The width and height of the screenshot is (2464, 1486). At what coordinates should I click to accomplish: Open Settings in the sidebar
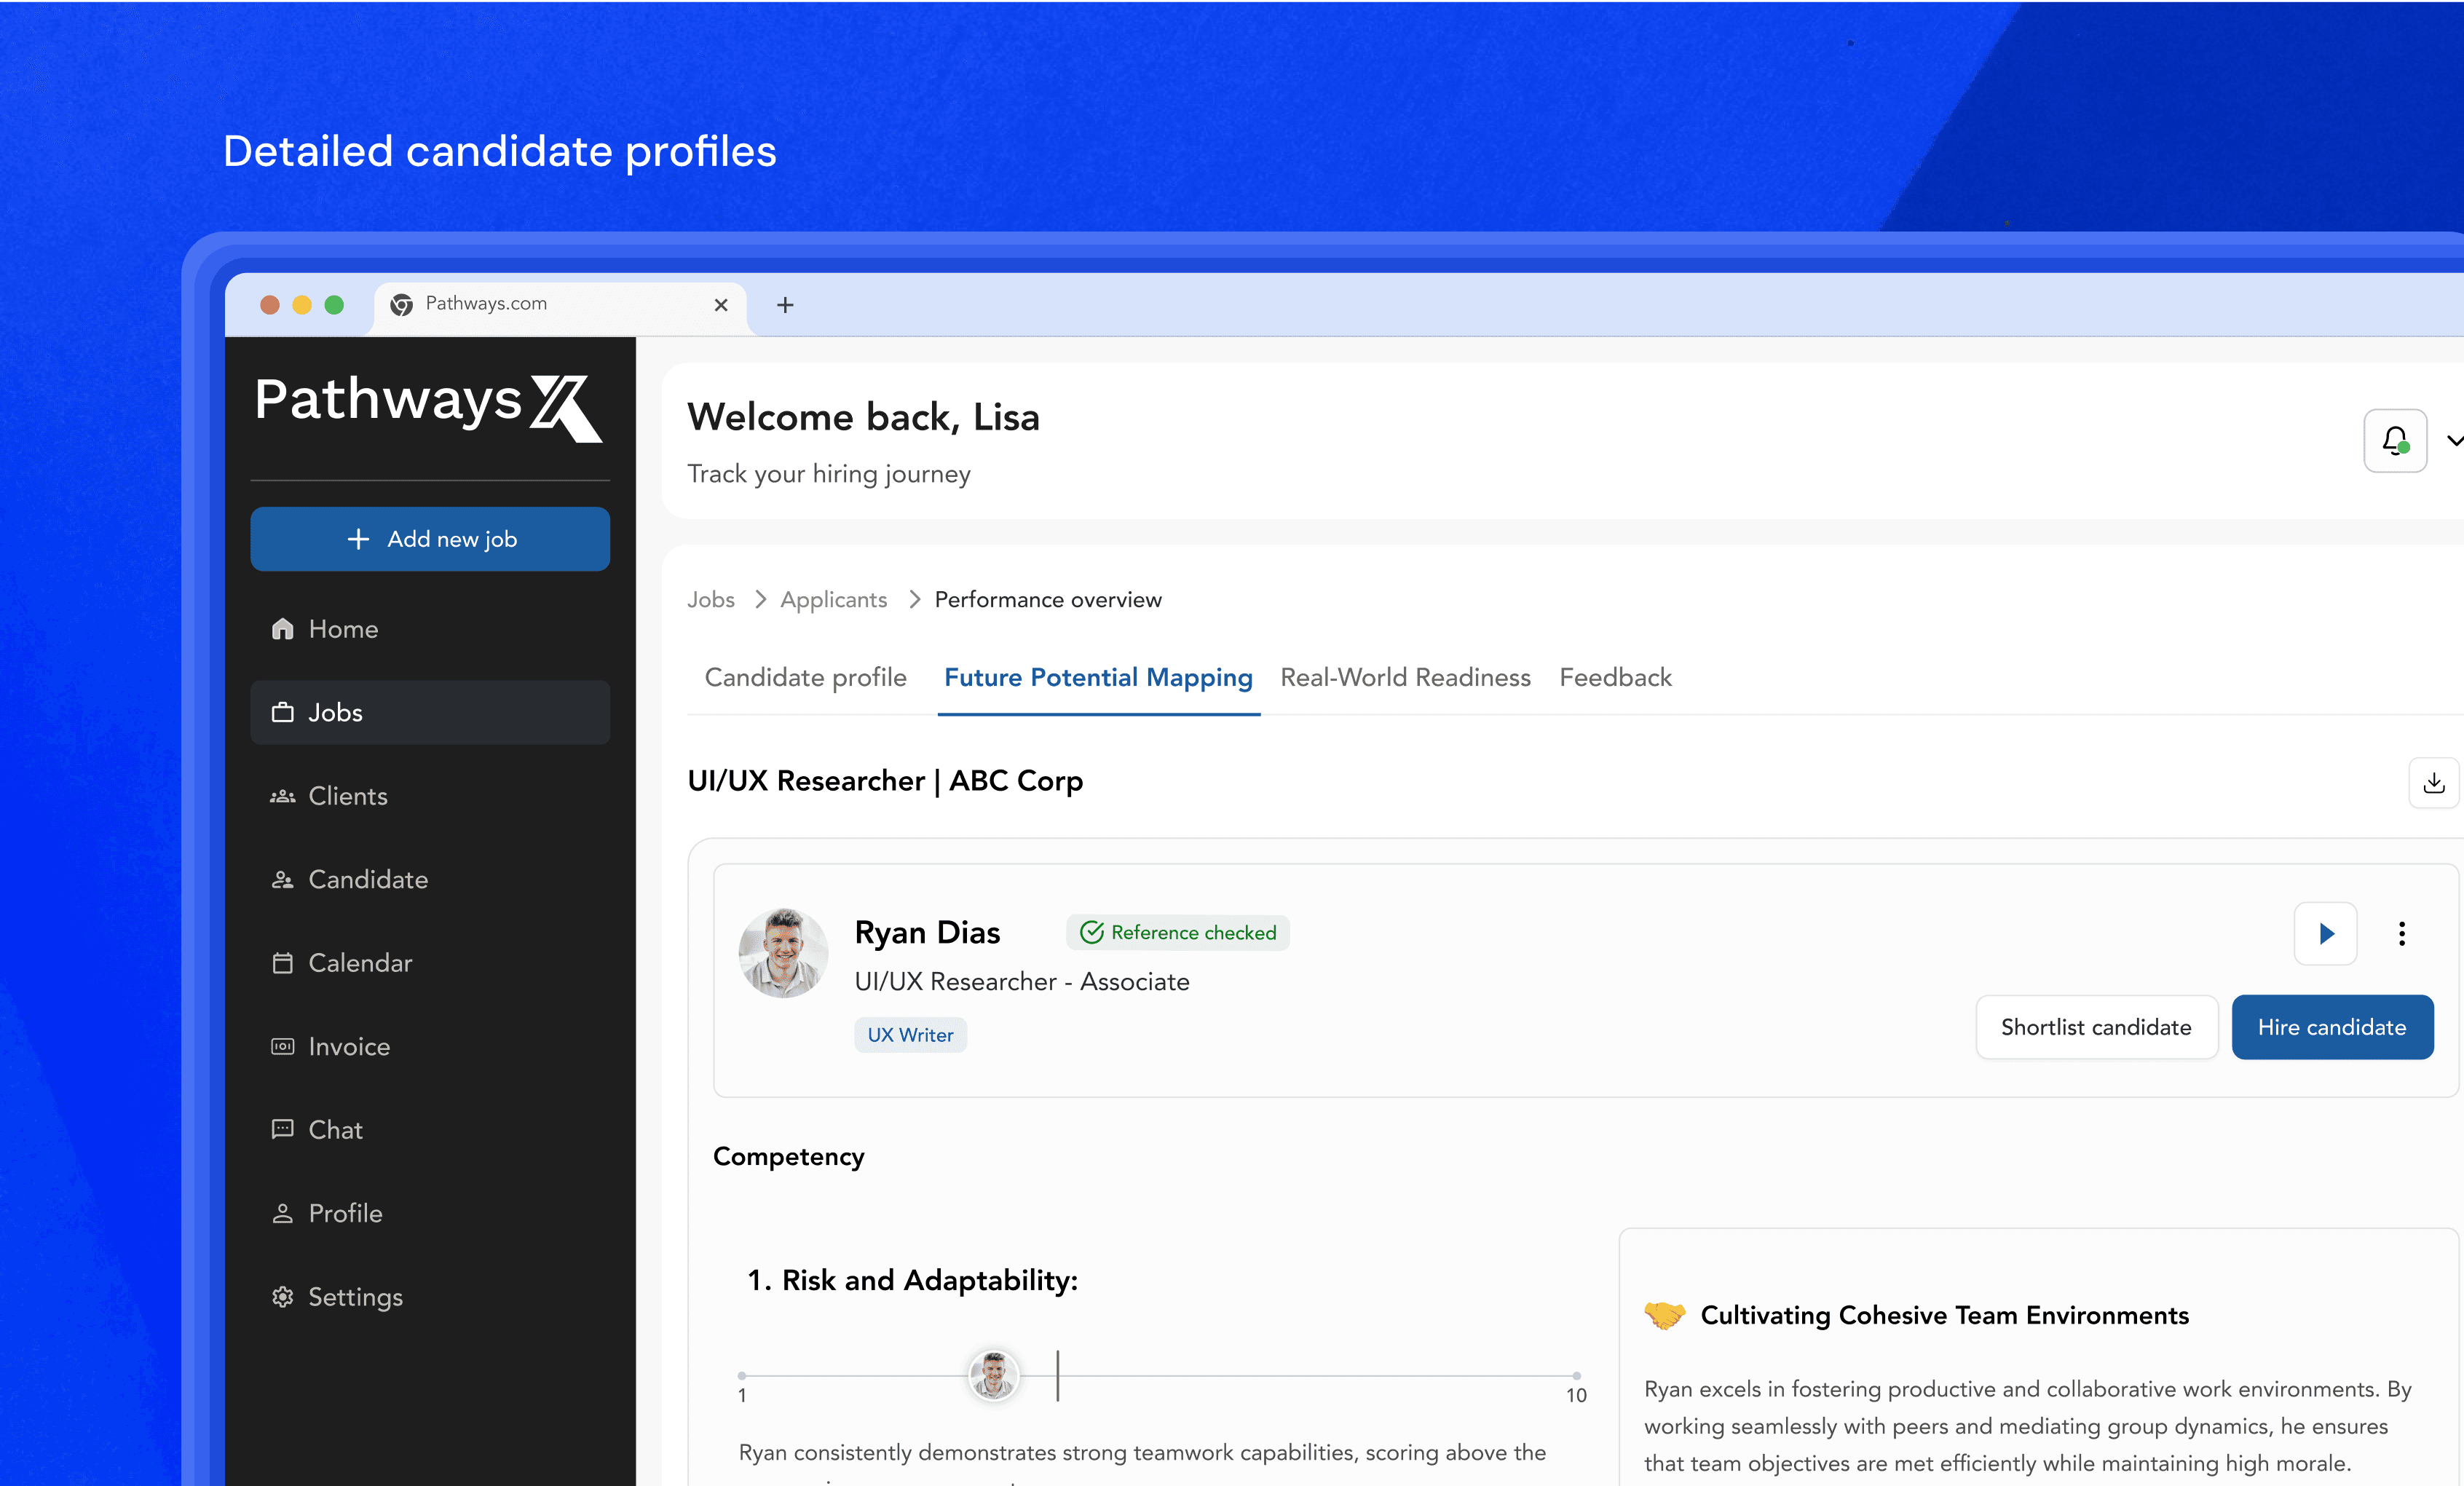(430, 1297)
